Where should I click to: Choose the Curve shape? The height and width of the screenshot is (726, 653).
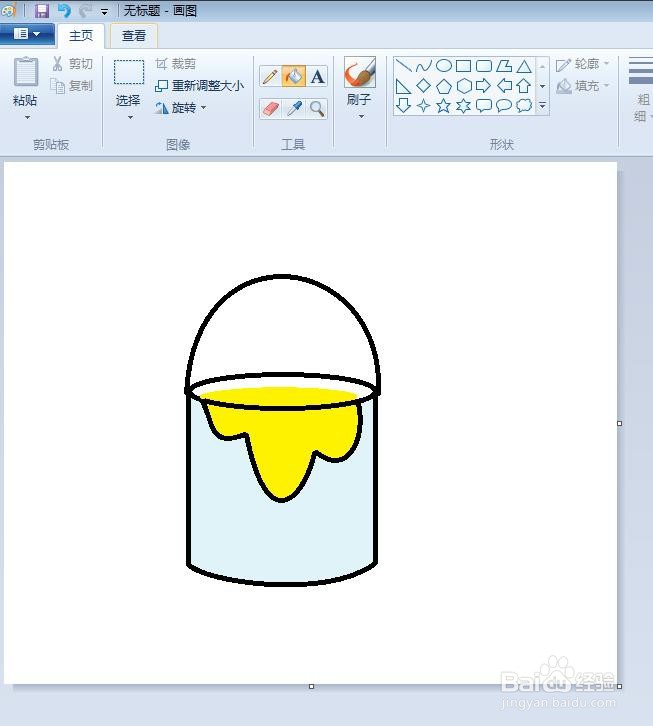coord(423,66)
